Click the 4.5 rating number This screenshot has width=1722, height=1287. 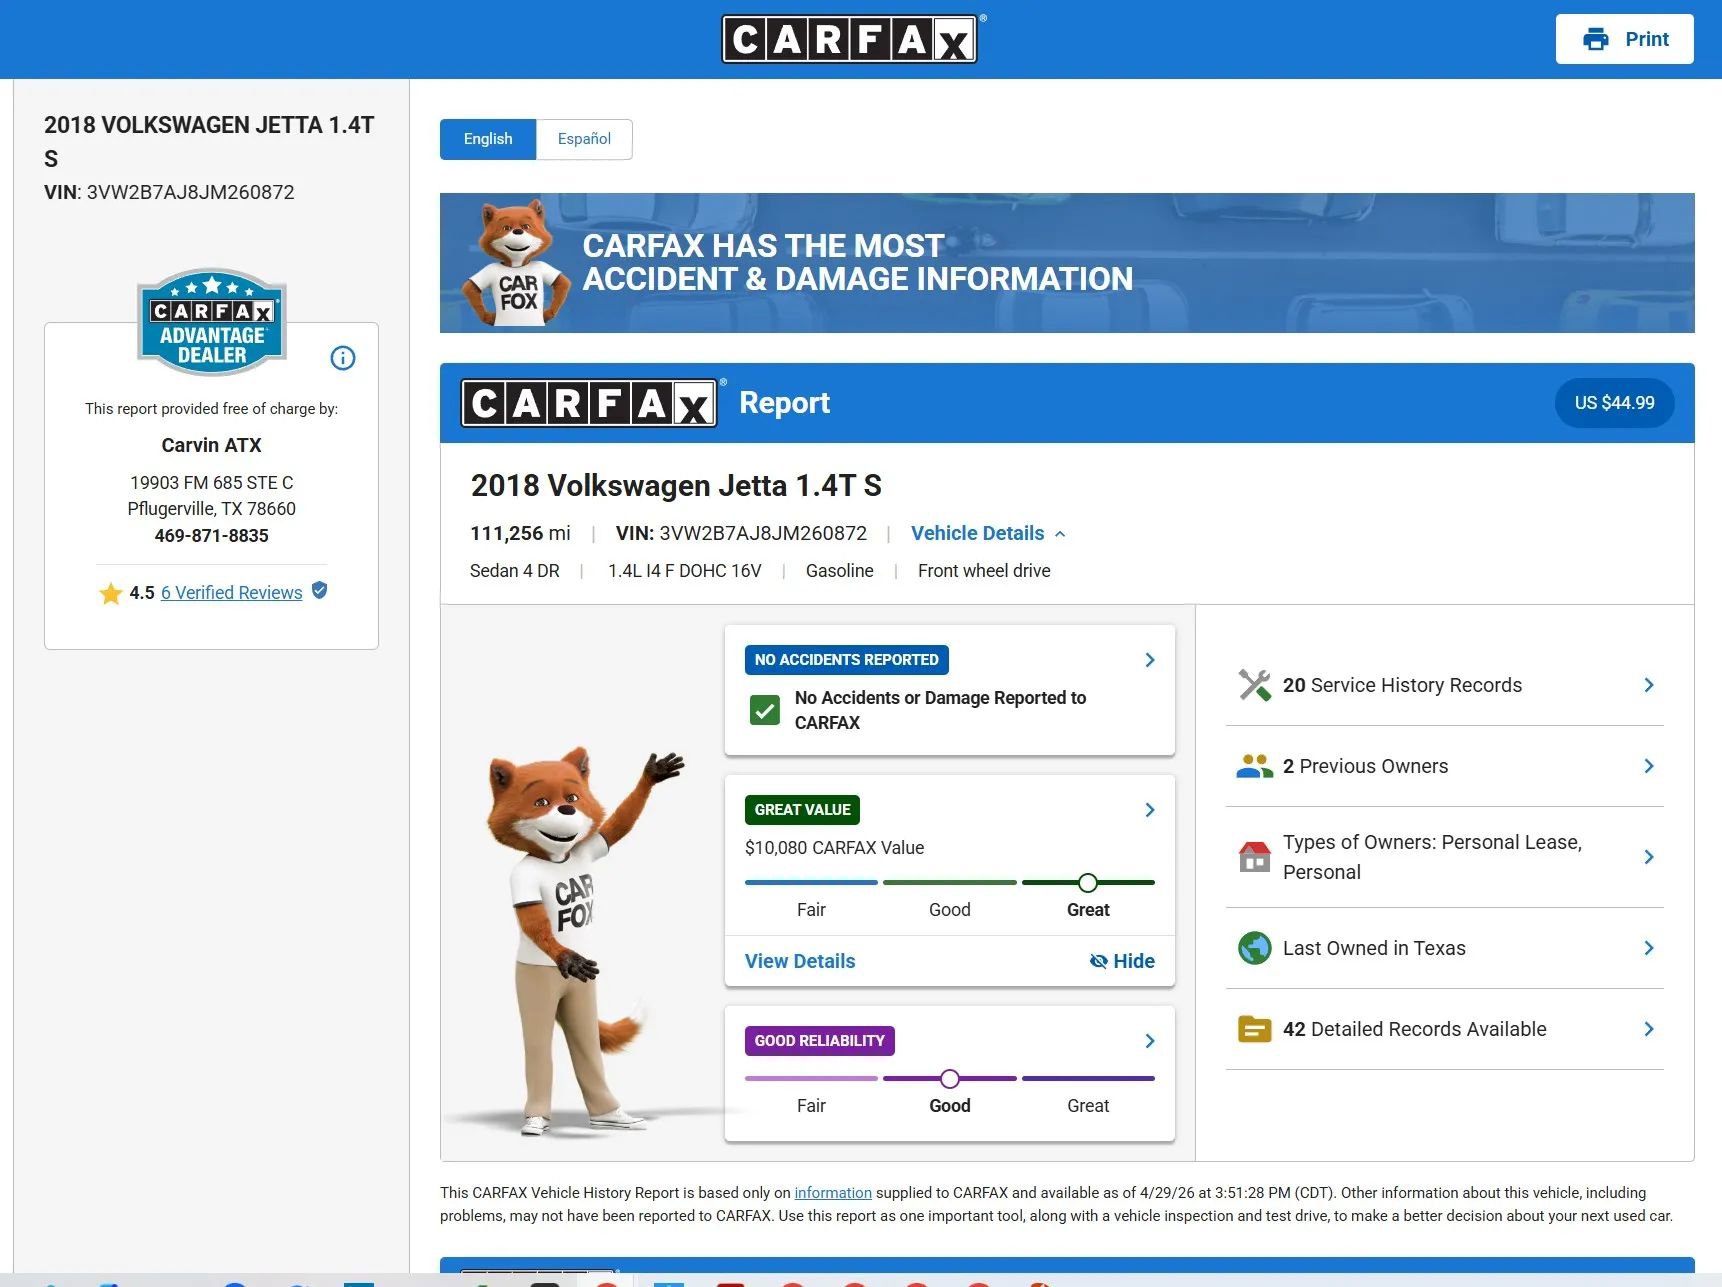click(142, 593)
